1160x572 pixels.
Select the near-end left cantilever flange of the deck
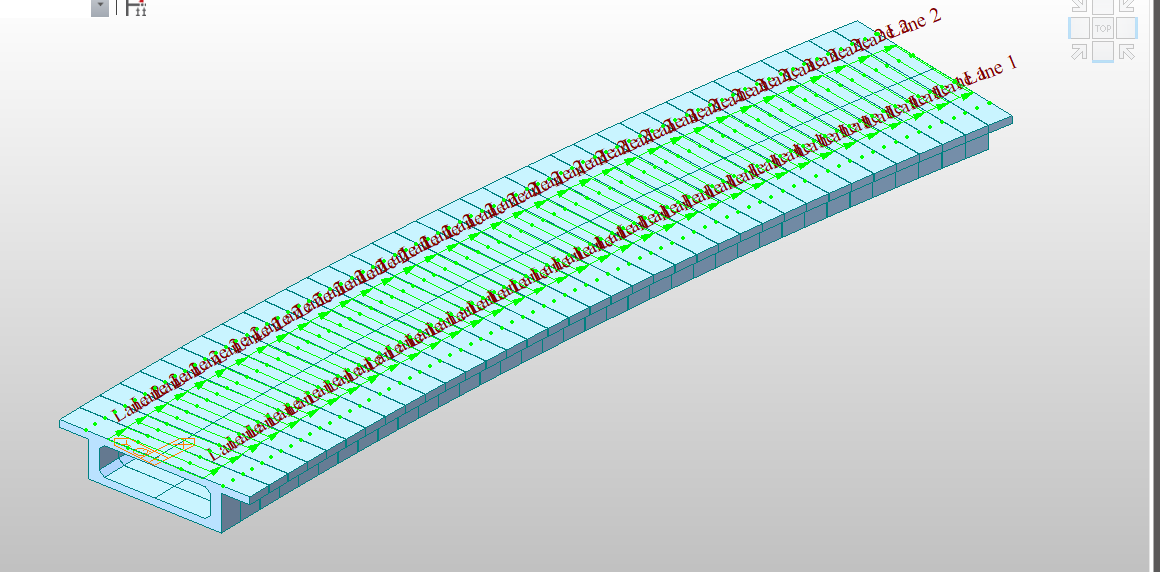click(x=78, y=427)
